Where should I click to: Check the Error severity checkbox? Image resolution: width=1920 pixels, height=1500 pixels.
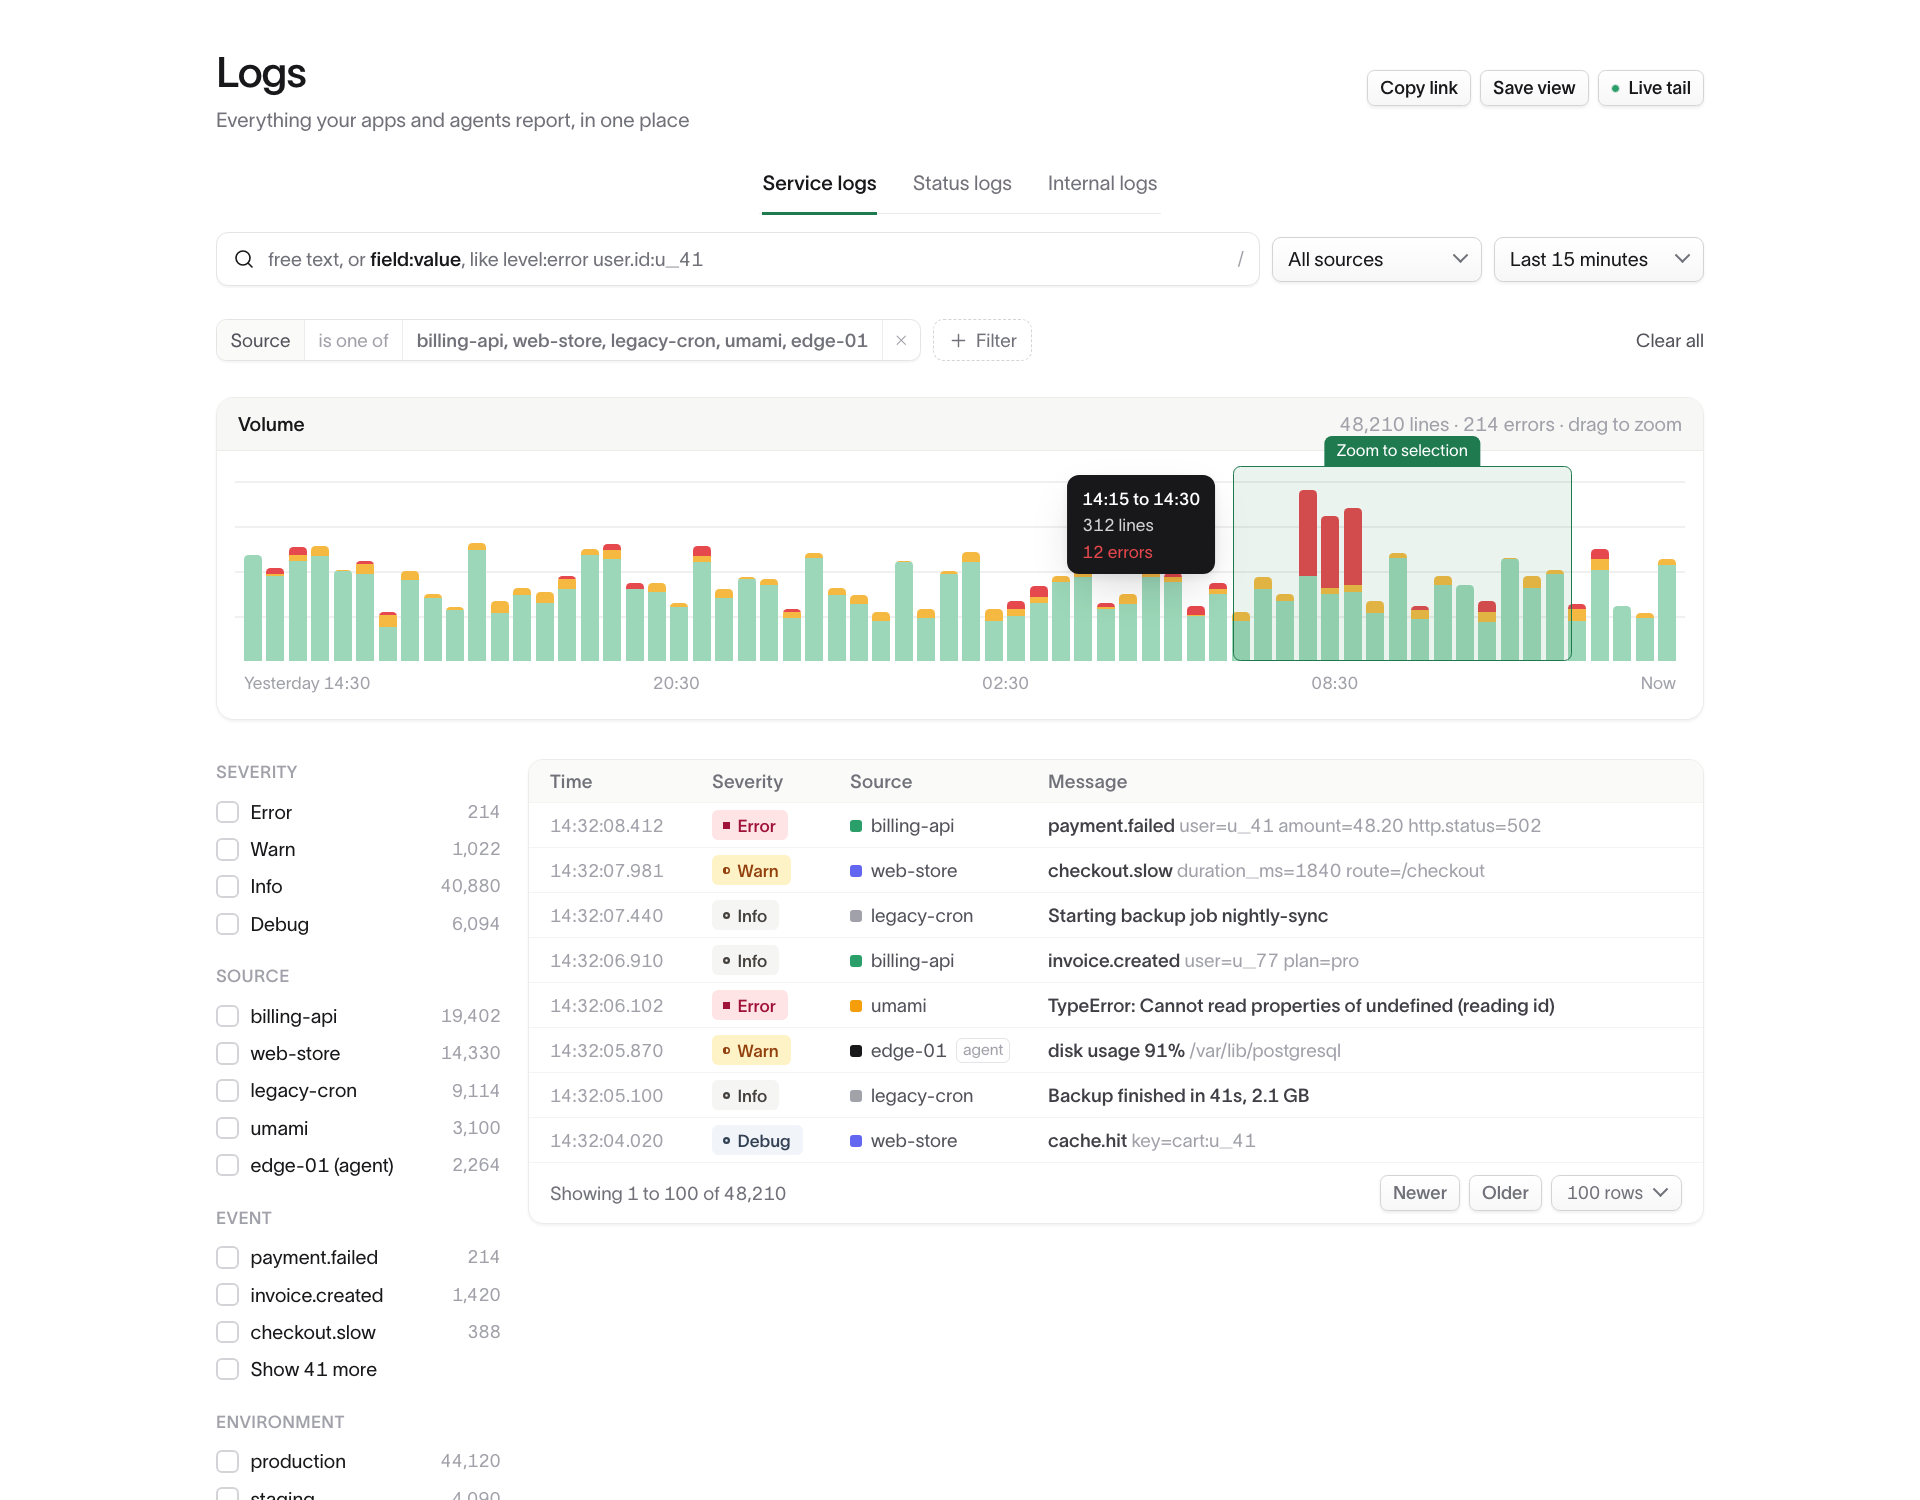[228, 812]
